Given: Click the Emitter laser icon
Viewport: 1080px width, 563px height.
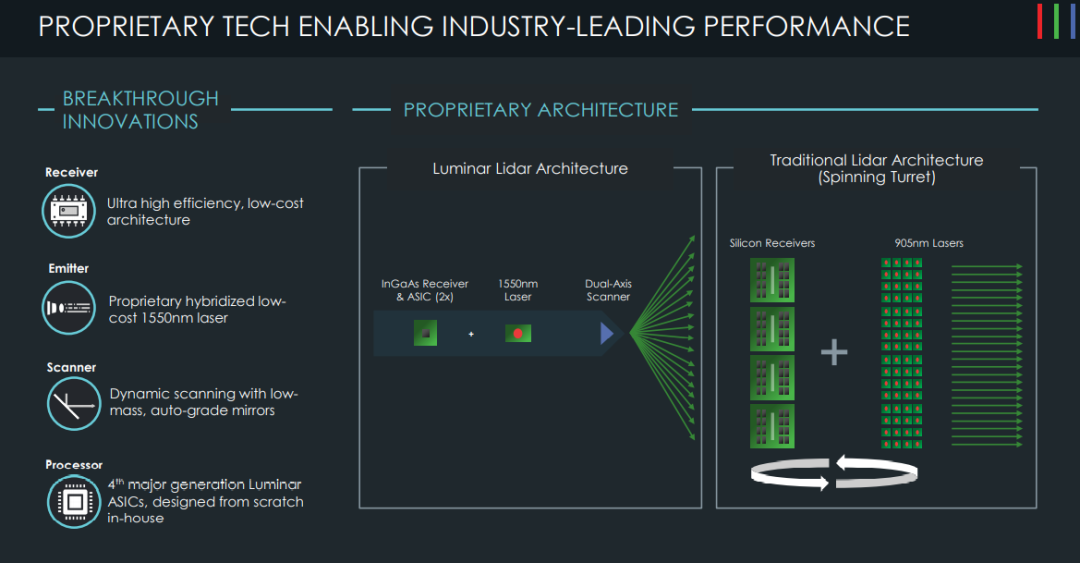Looking at the screenshot, I should [x=69, y=307].
